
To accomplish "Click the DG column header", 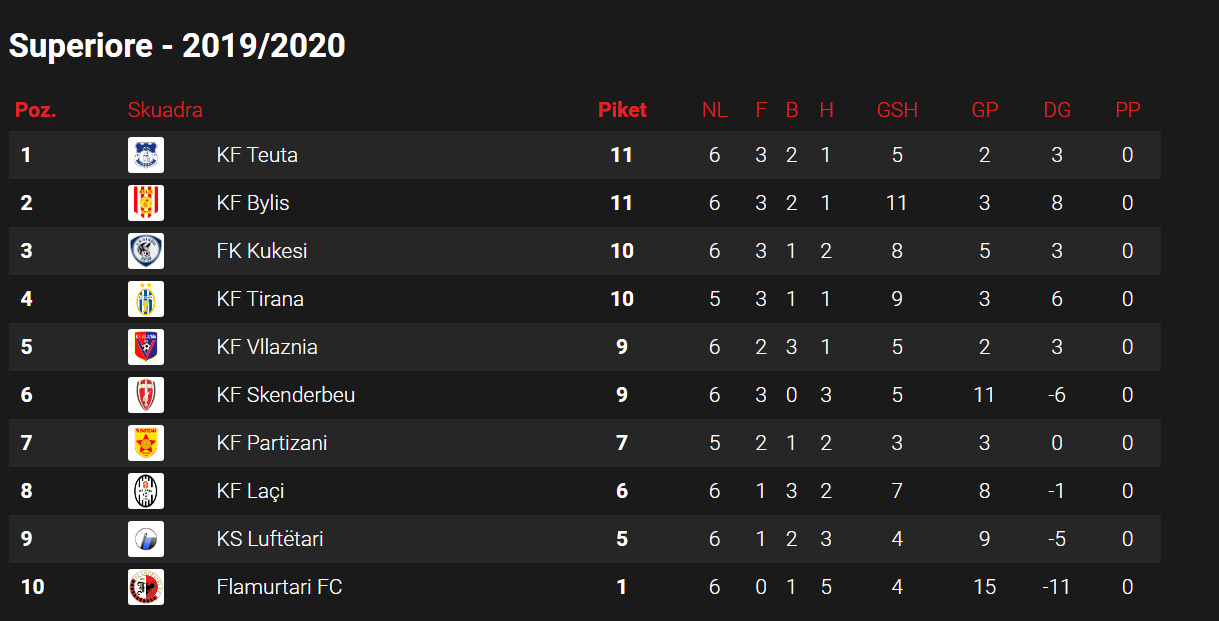I will [x=1057, y=110].
